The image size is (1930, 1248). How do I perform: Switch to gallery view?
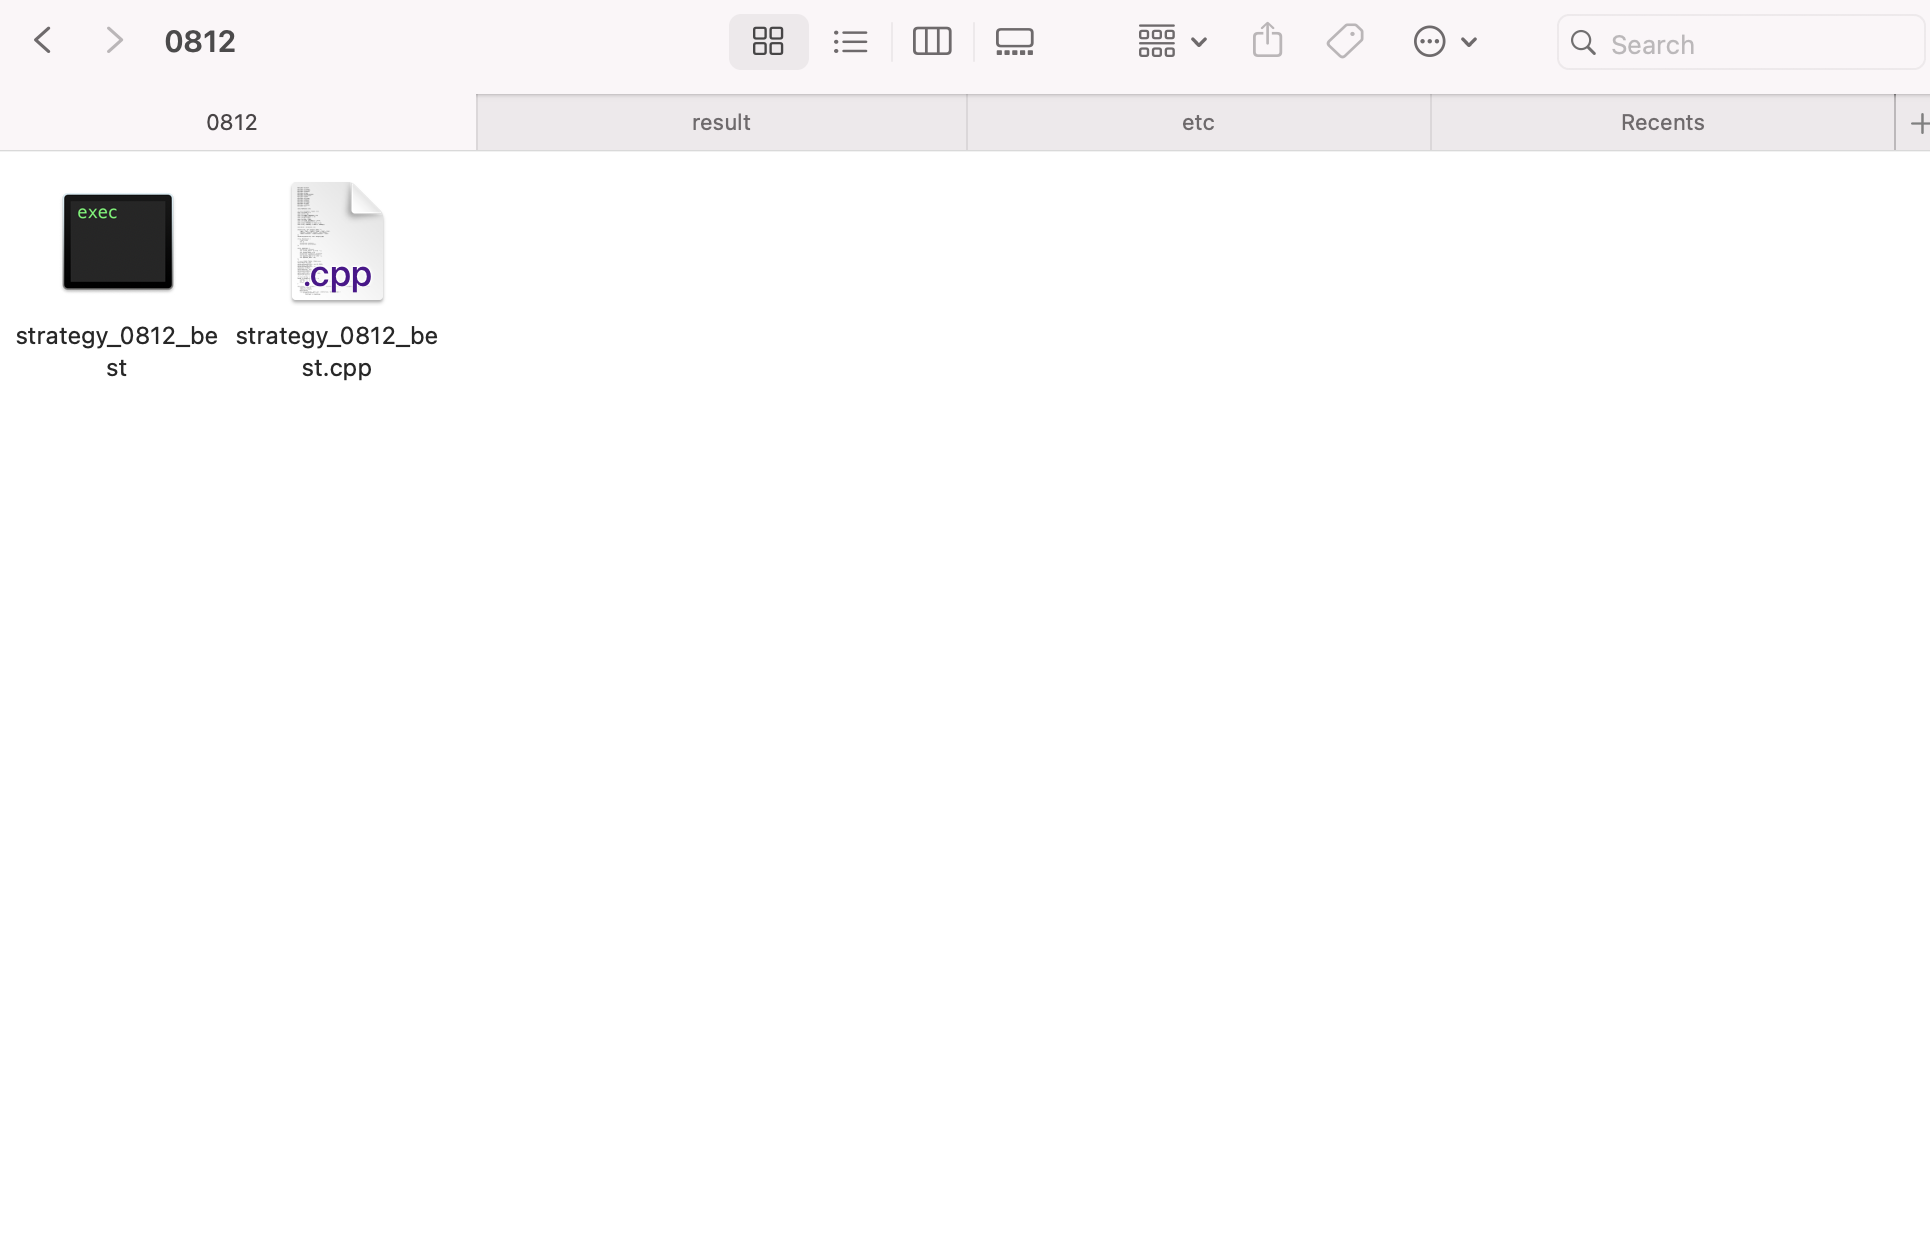click(1015, 42)
